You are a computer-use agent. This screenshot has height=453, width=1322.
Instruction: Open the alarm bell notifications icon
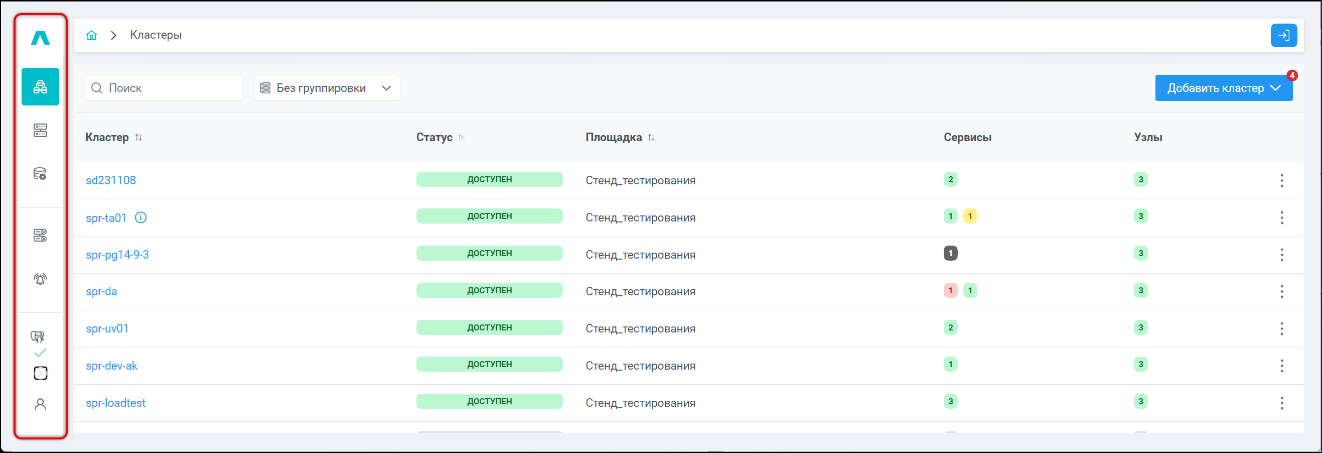pos(40,278)
